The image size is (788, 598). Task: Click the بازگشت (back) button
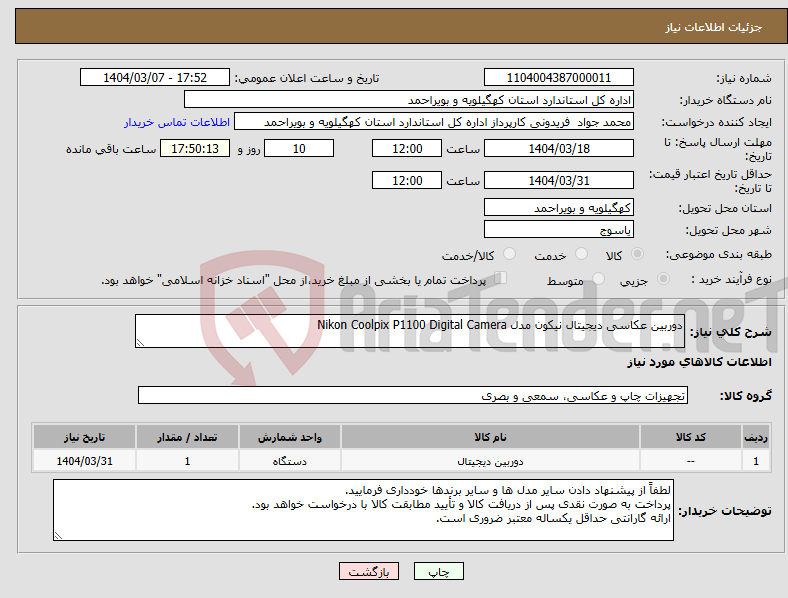click(x=369, y=571)
